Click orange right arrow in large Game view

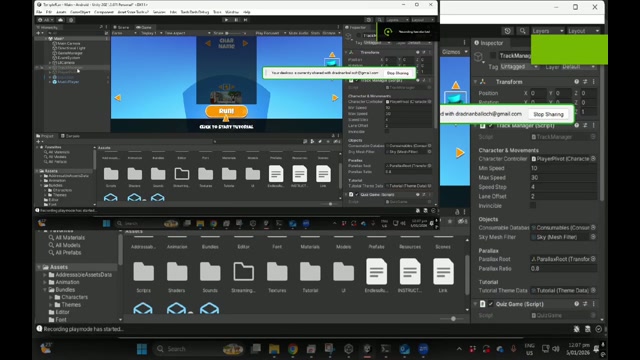coord(460,153)
